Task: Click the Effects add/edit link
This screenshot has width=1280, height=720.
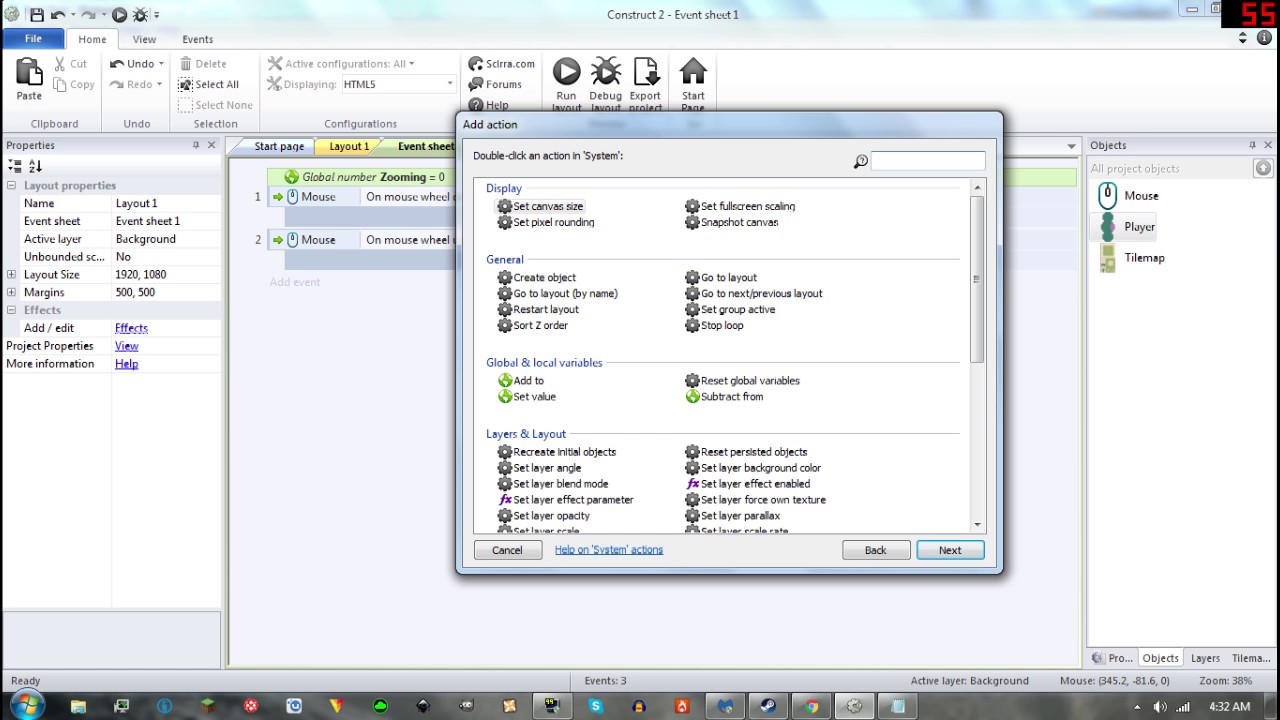Action: tap(131, 328)
